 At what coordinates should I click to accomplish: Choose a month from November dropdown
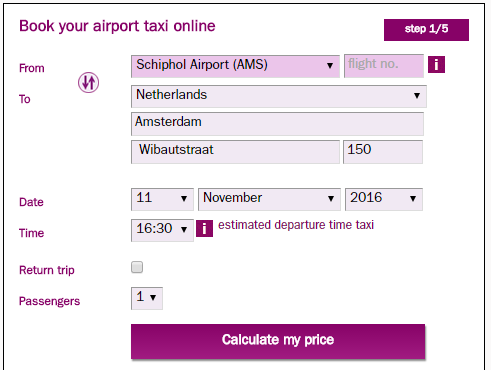coord(269,199)
